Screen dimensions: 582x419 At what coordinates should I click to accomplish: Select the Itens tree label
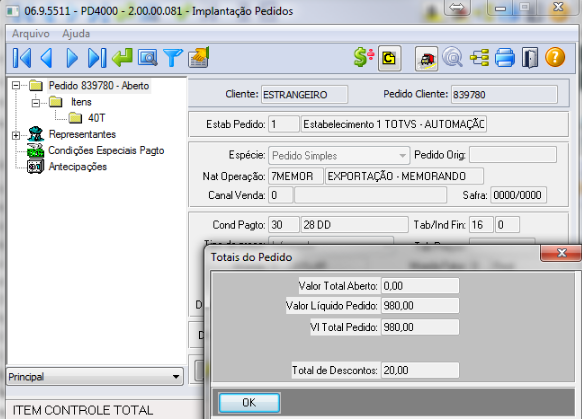coord(81,102)
